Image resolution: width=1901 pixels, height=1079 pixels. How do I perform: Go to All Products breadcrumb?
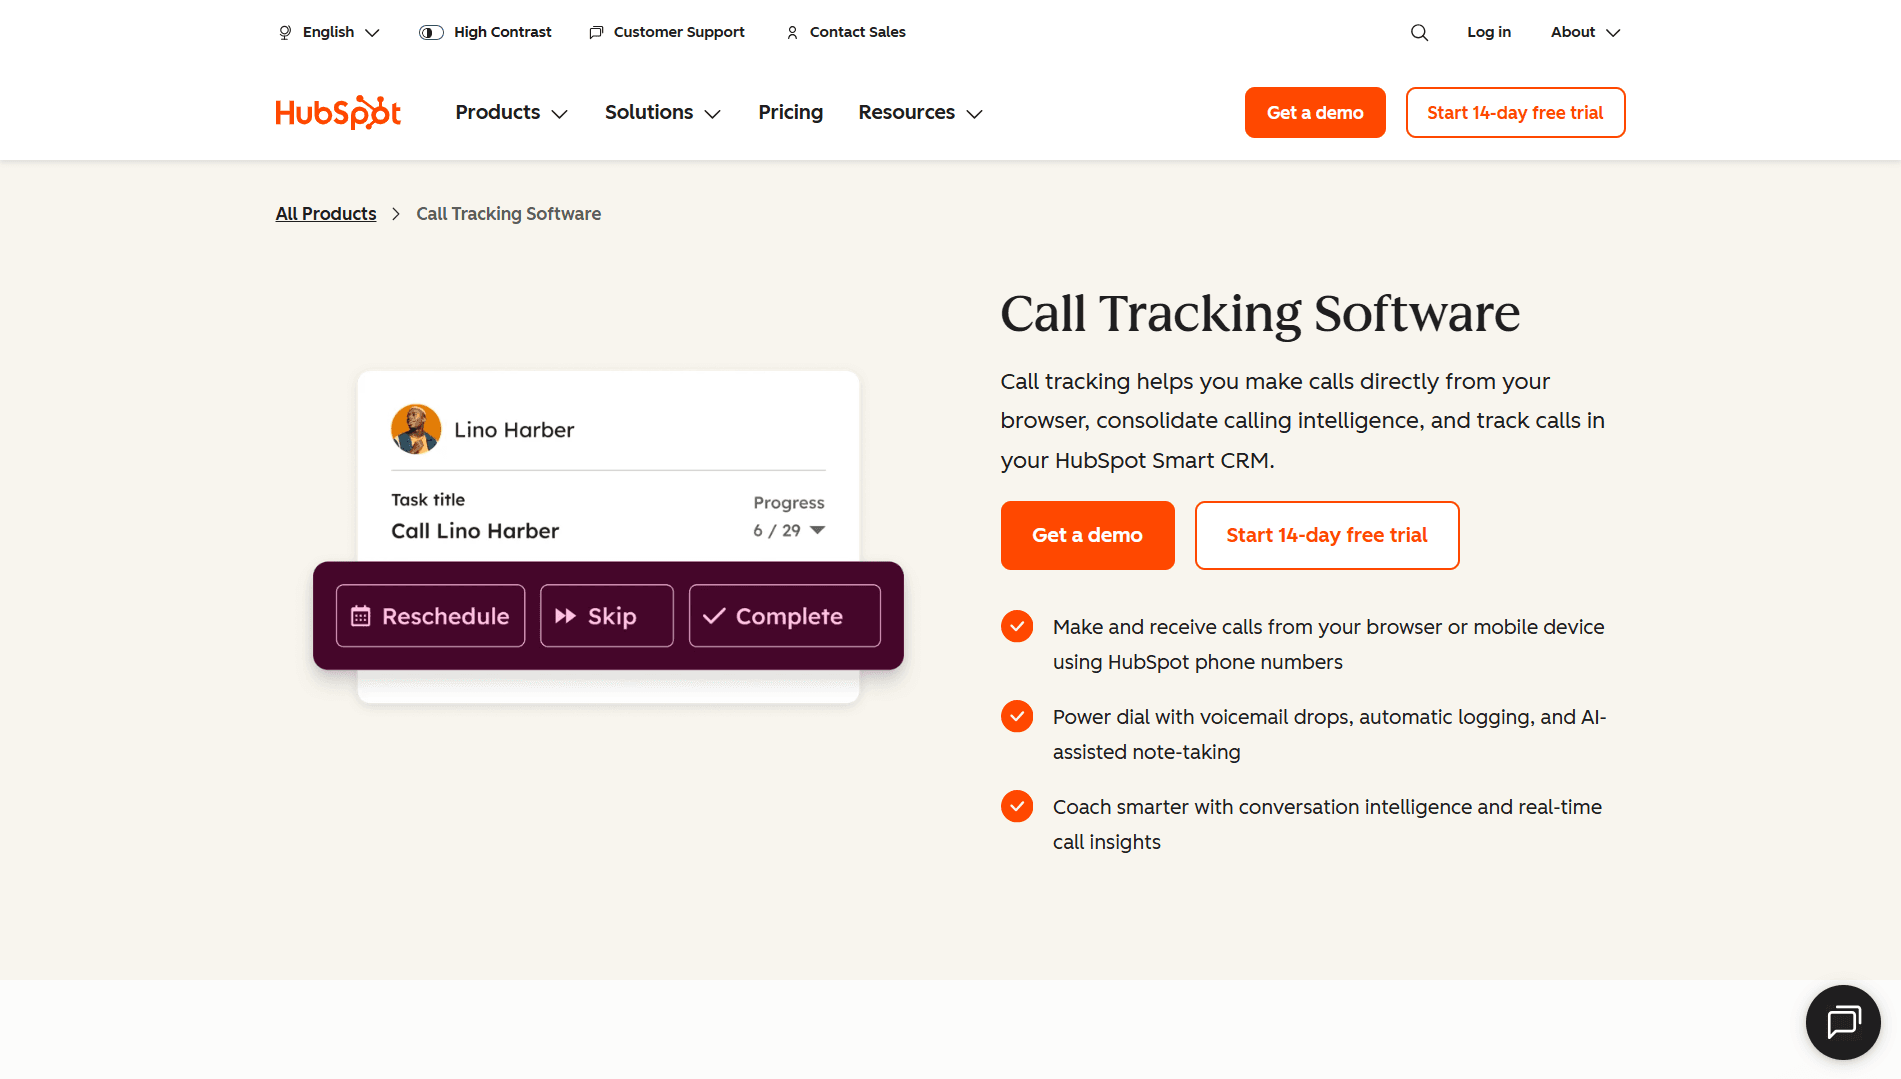coord(326,214)
